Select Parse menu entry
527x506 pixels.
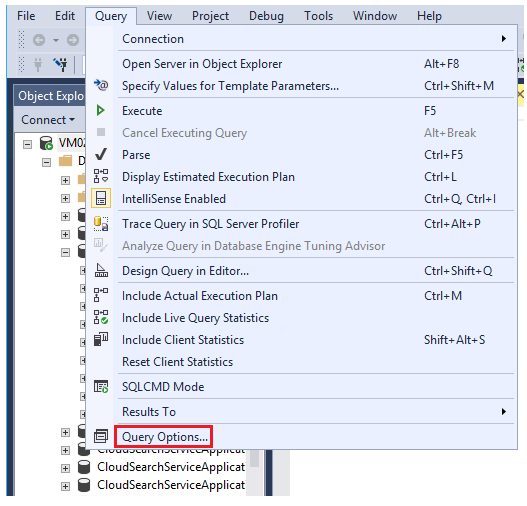pyautogui.click(x=301, y=155)
